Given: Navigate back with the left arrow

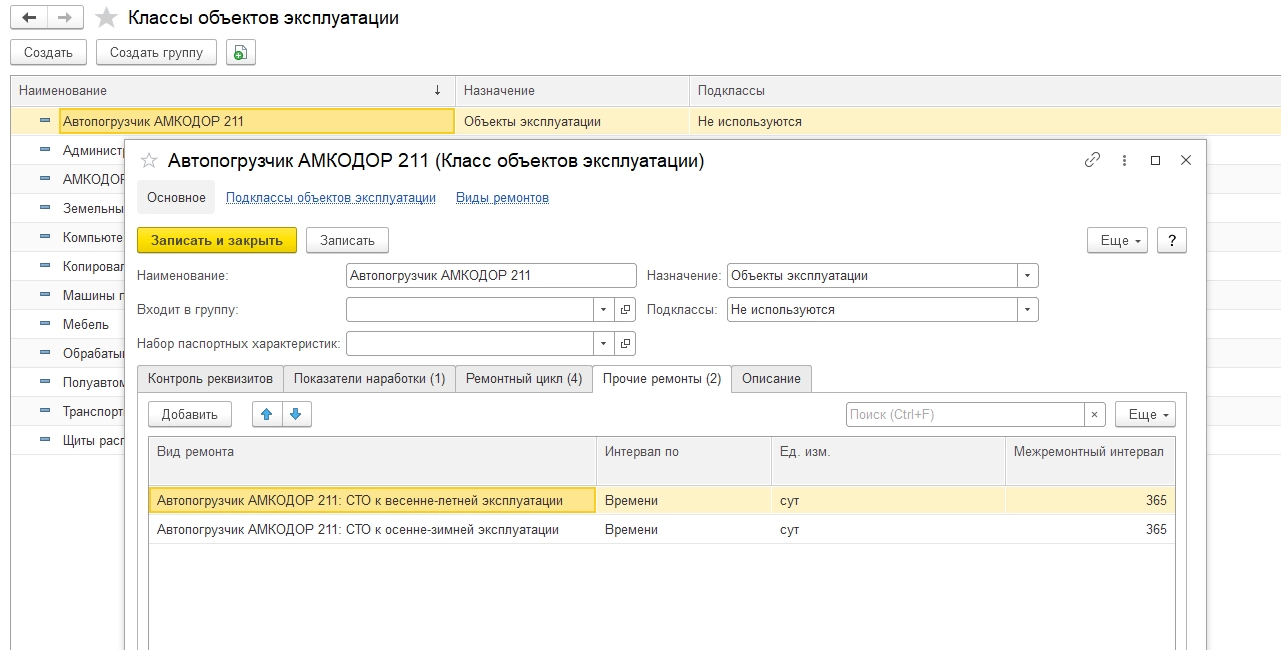Looking at the screenshot, I should [x=30, y=18].
